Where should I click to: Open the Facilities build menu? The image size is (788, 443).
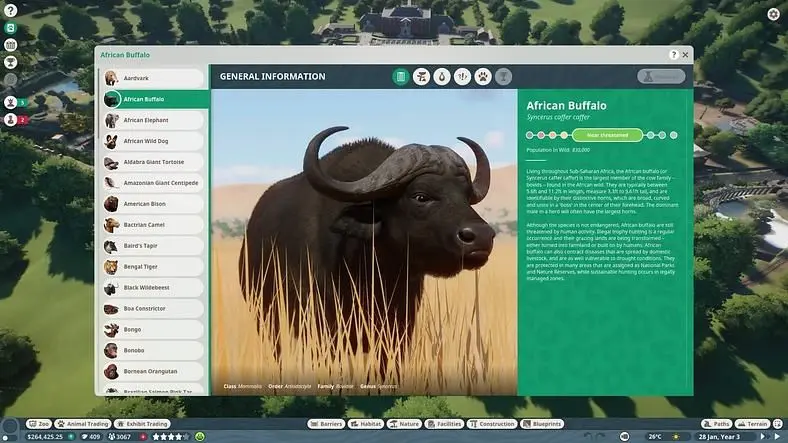click(444, 424)
